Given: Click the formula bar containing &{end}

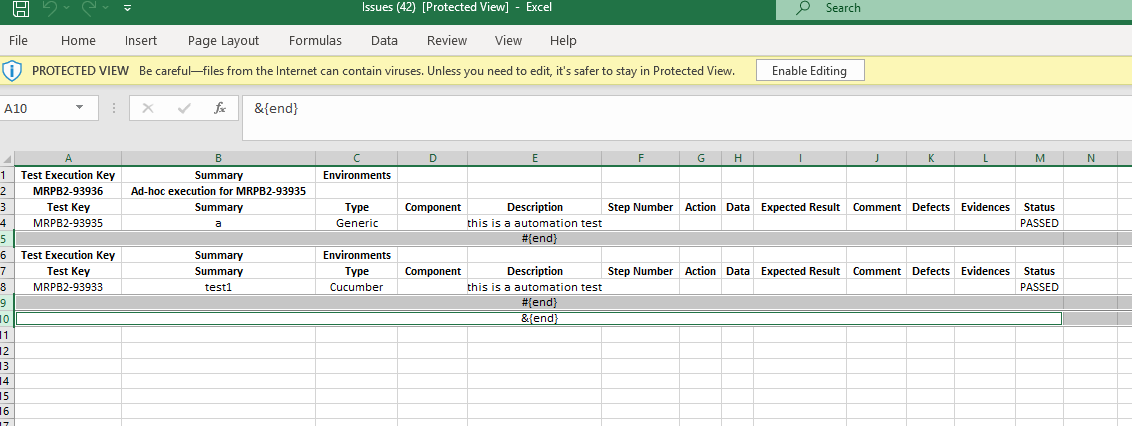Looking at the screenshot, I should click(687, 118).
